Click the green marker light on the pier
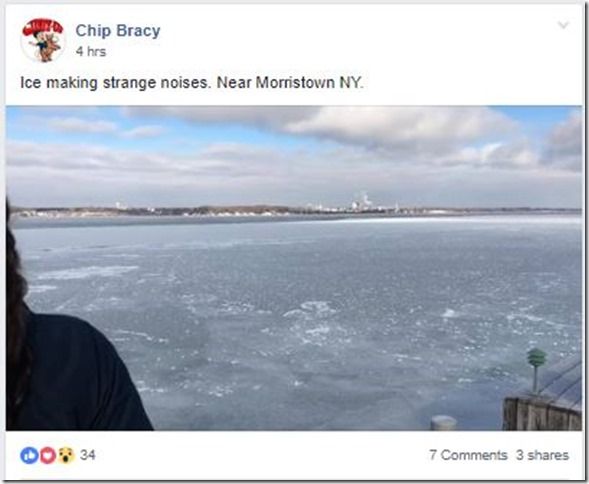This screenshot has height=484, width=589. [x=536, y=358]
